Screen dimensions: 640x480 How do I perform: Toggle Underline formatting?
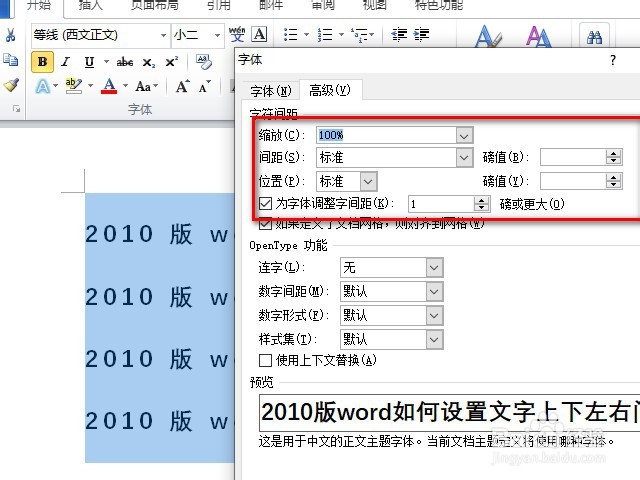point(89,62)
